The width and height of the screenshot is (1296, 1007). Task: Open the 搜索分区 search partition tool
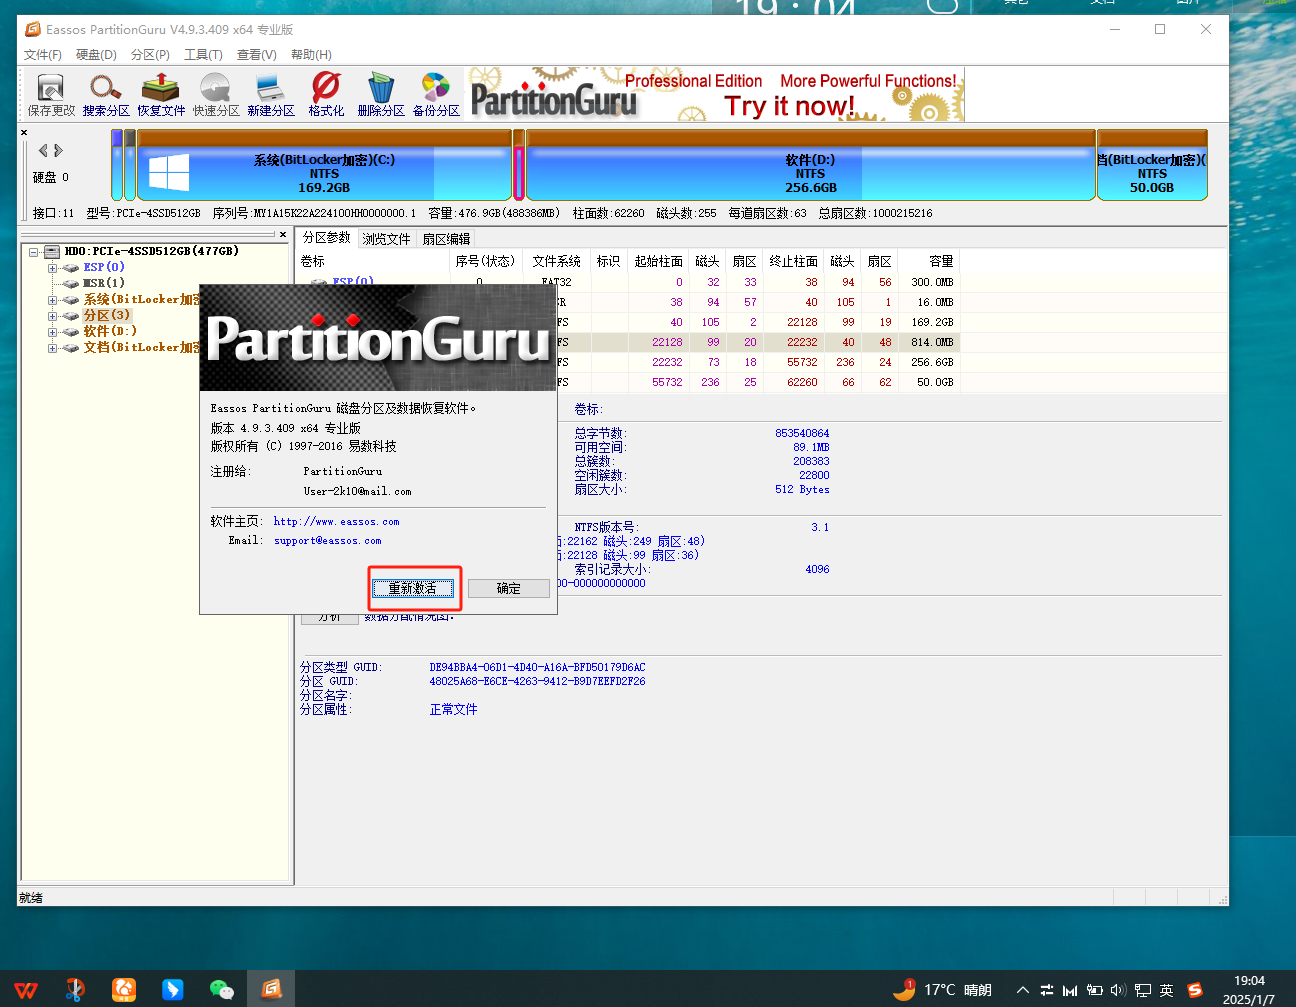106,95
